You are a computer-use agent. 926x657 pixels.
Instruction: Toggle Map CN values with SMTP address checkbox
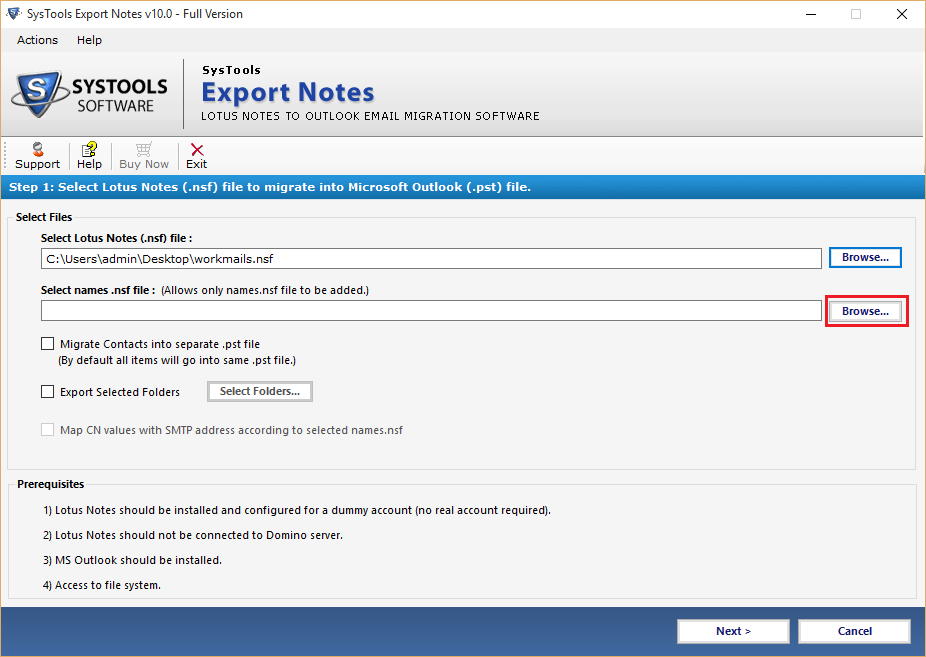pos(47,430)
